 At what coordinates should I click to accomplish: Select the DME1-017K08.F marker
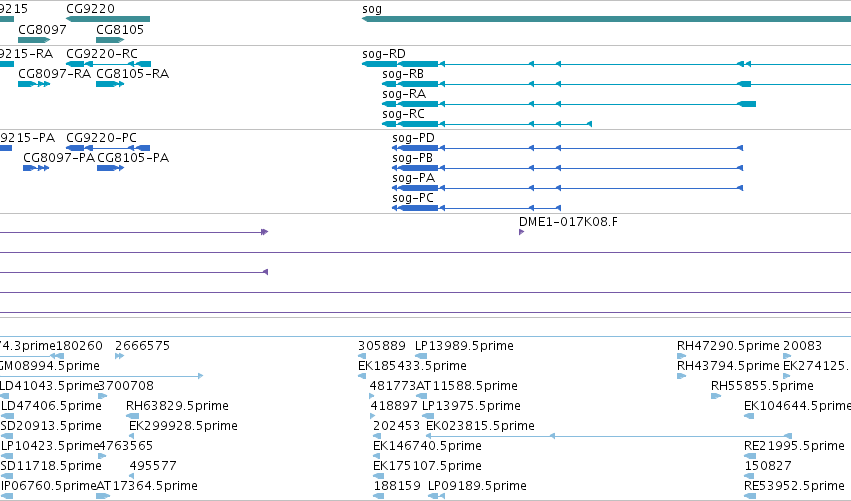pos(522,232)
